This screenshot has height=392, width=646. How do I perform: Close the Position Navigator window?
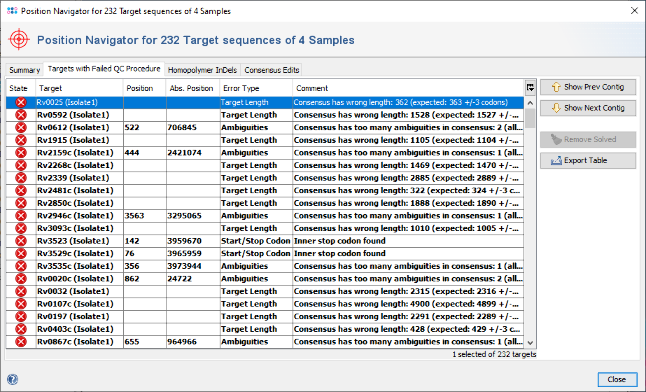click(x=634, y=11)
